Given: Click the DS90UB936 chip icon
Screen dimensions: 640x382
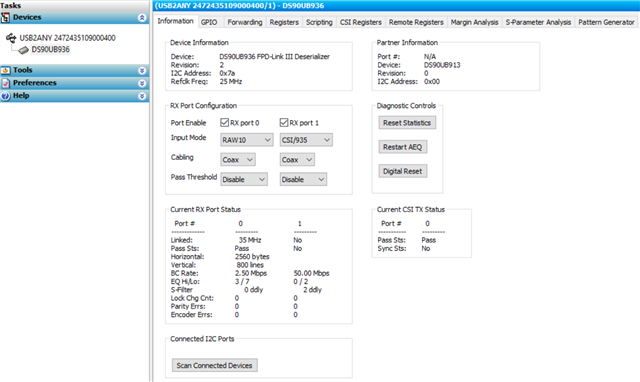Looking at the screenshot, I should click(24, 50).
